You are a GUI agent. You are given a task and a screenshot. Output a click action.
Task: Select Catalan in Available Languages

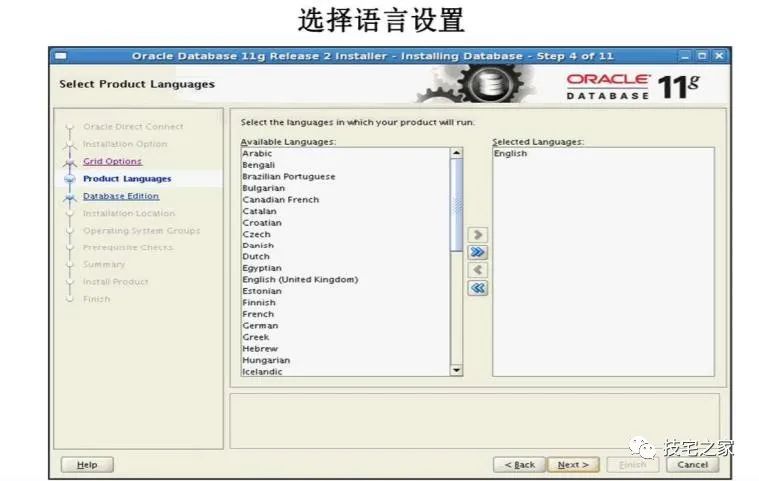pos(346,211)
